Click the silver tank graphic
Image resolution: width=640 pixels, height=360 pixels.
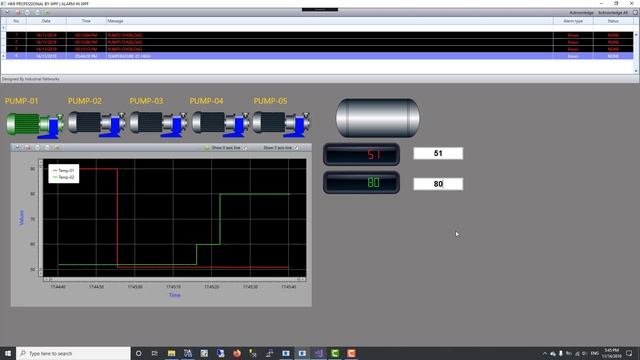tap(378, 118)
